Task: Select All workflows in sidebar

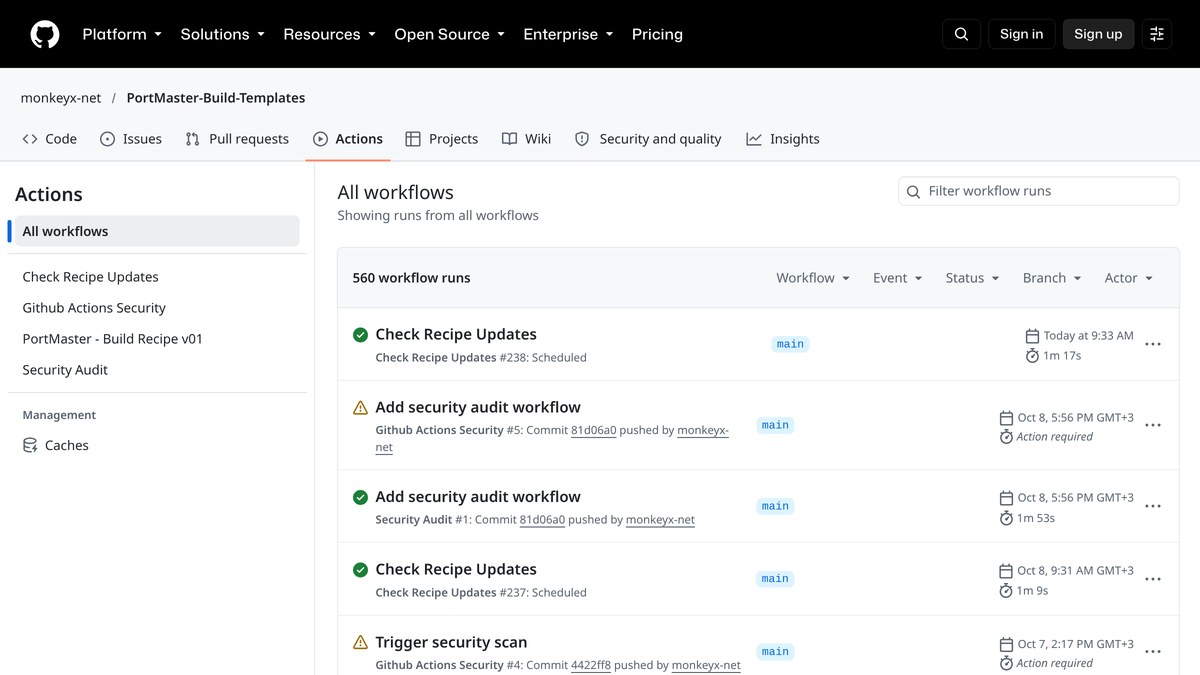Action: tap(157, 231)
